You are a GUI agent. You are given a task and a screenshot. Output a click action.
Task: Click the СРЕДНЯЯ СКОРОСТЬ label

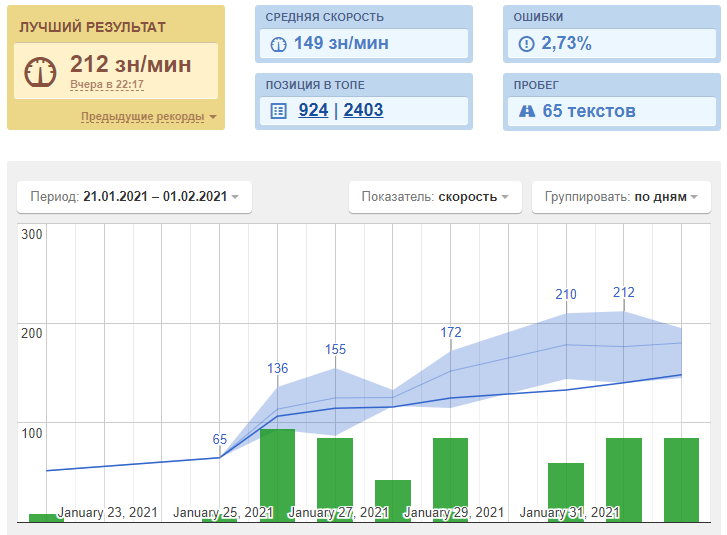click(x=325, y=17)
